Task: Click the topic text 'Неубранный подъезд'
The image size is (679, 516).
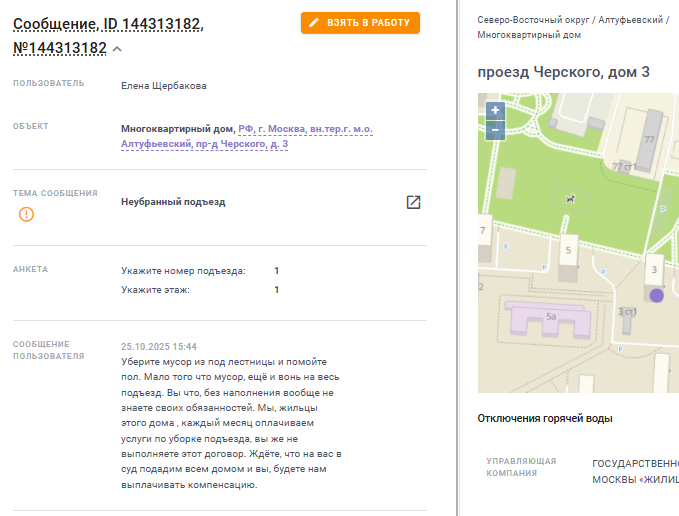Action: point(173,202)
